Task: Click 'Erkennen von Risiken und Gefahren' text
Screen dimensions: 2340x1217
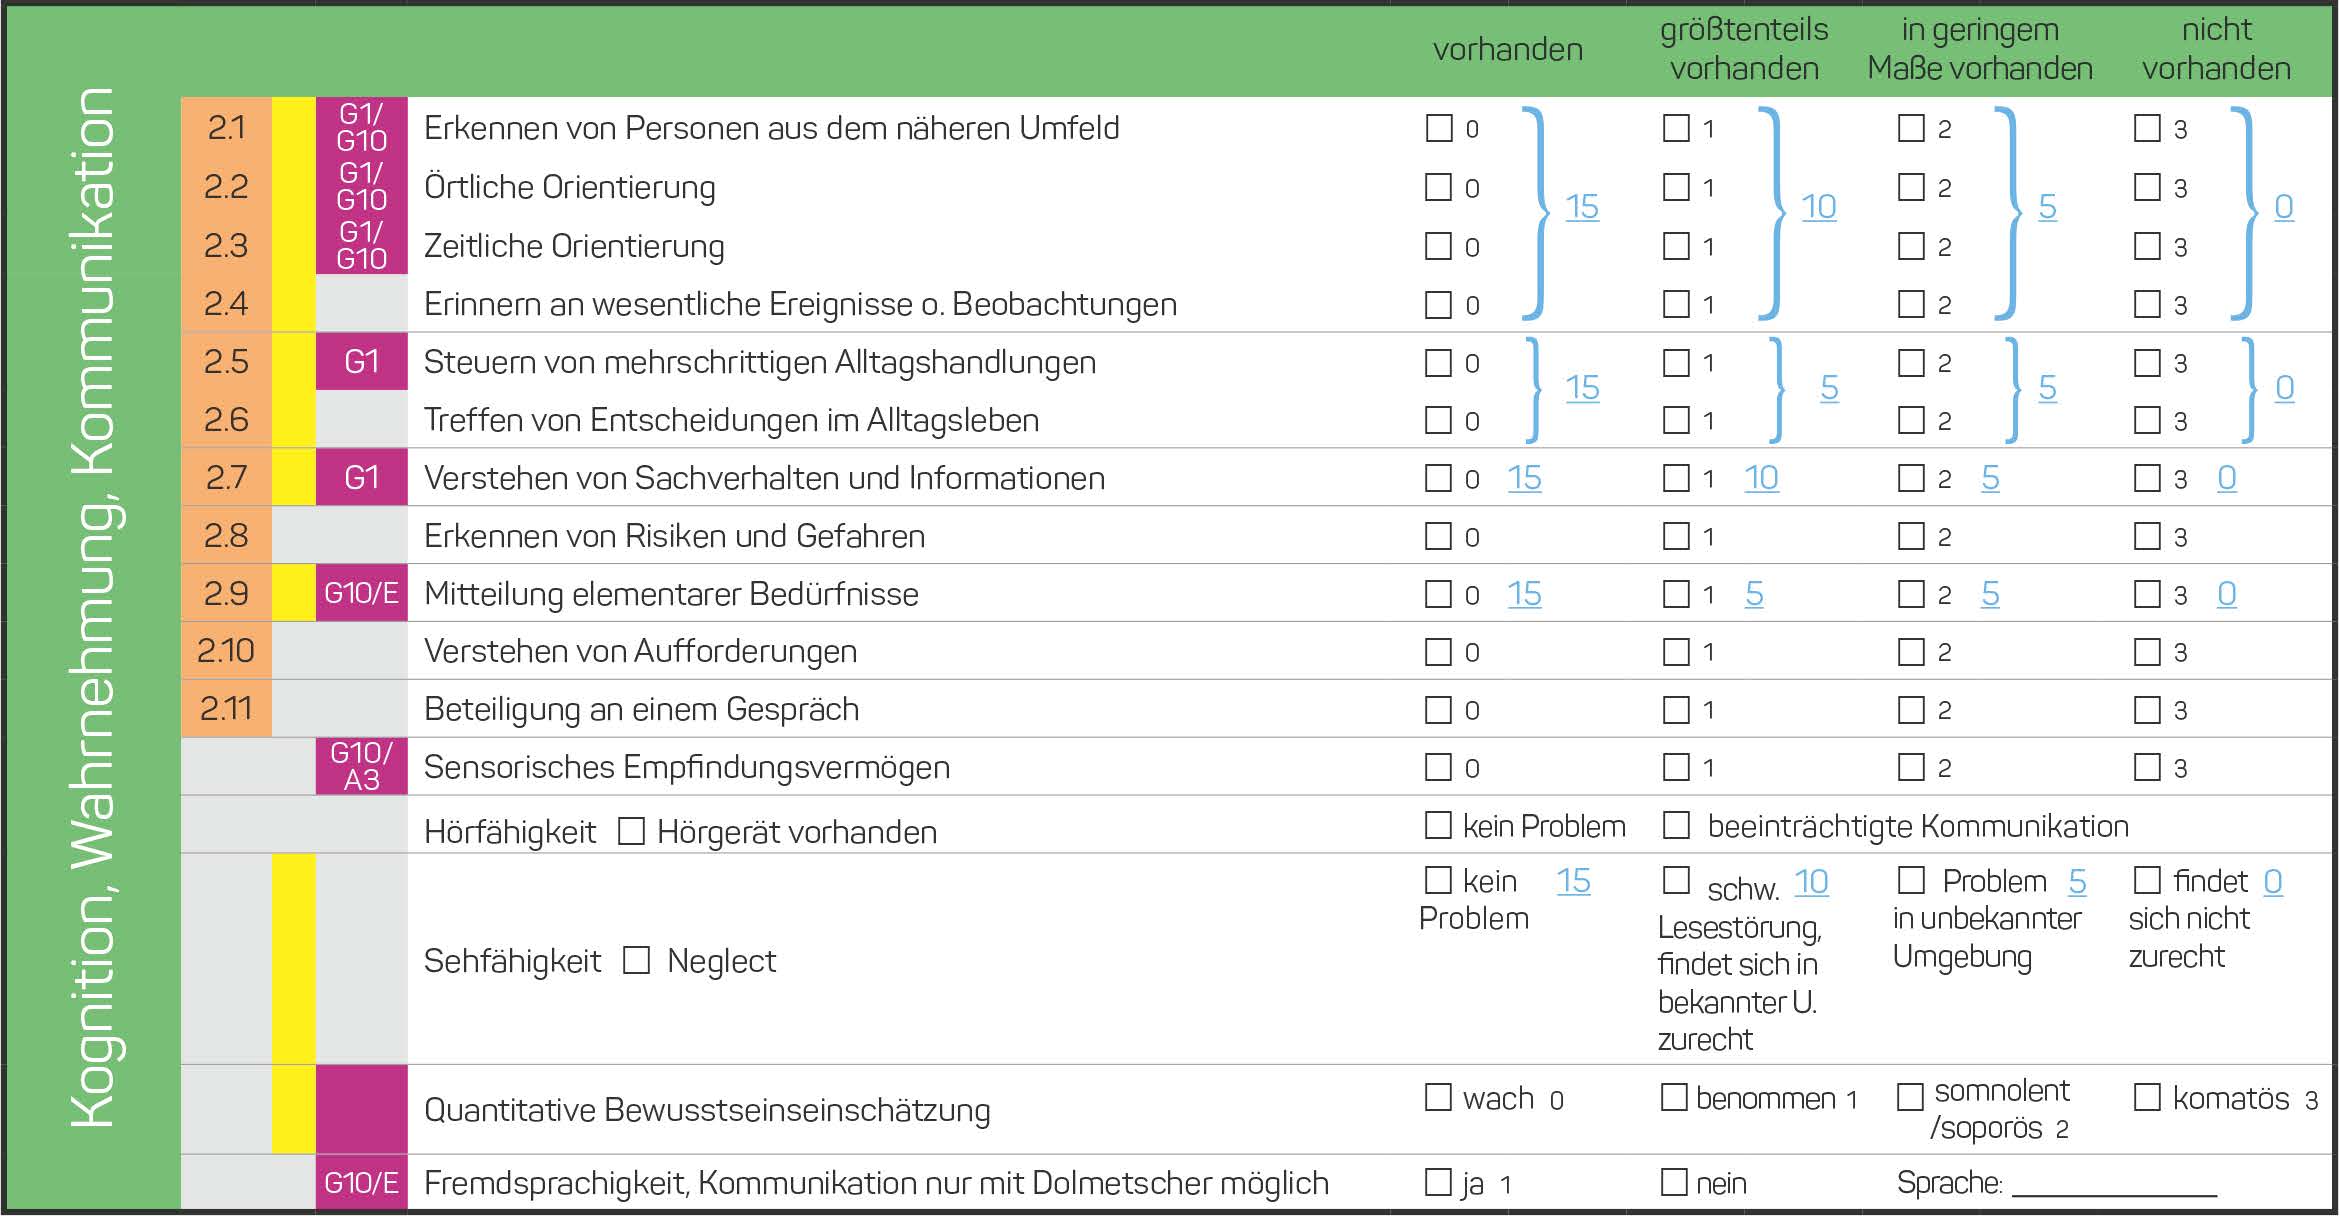Action: tap(674, 536)
